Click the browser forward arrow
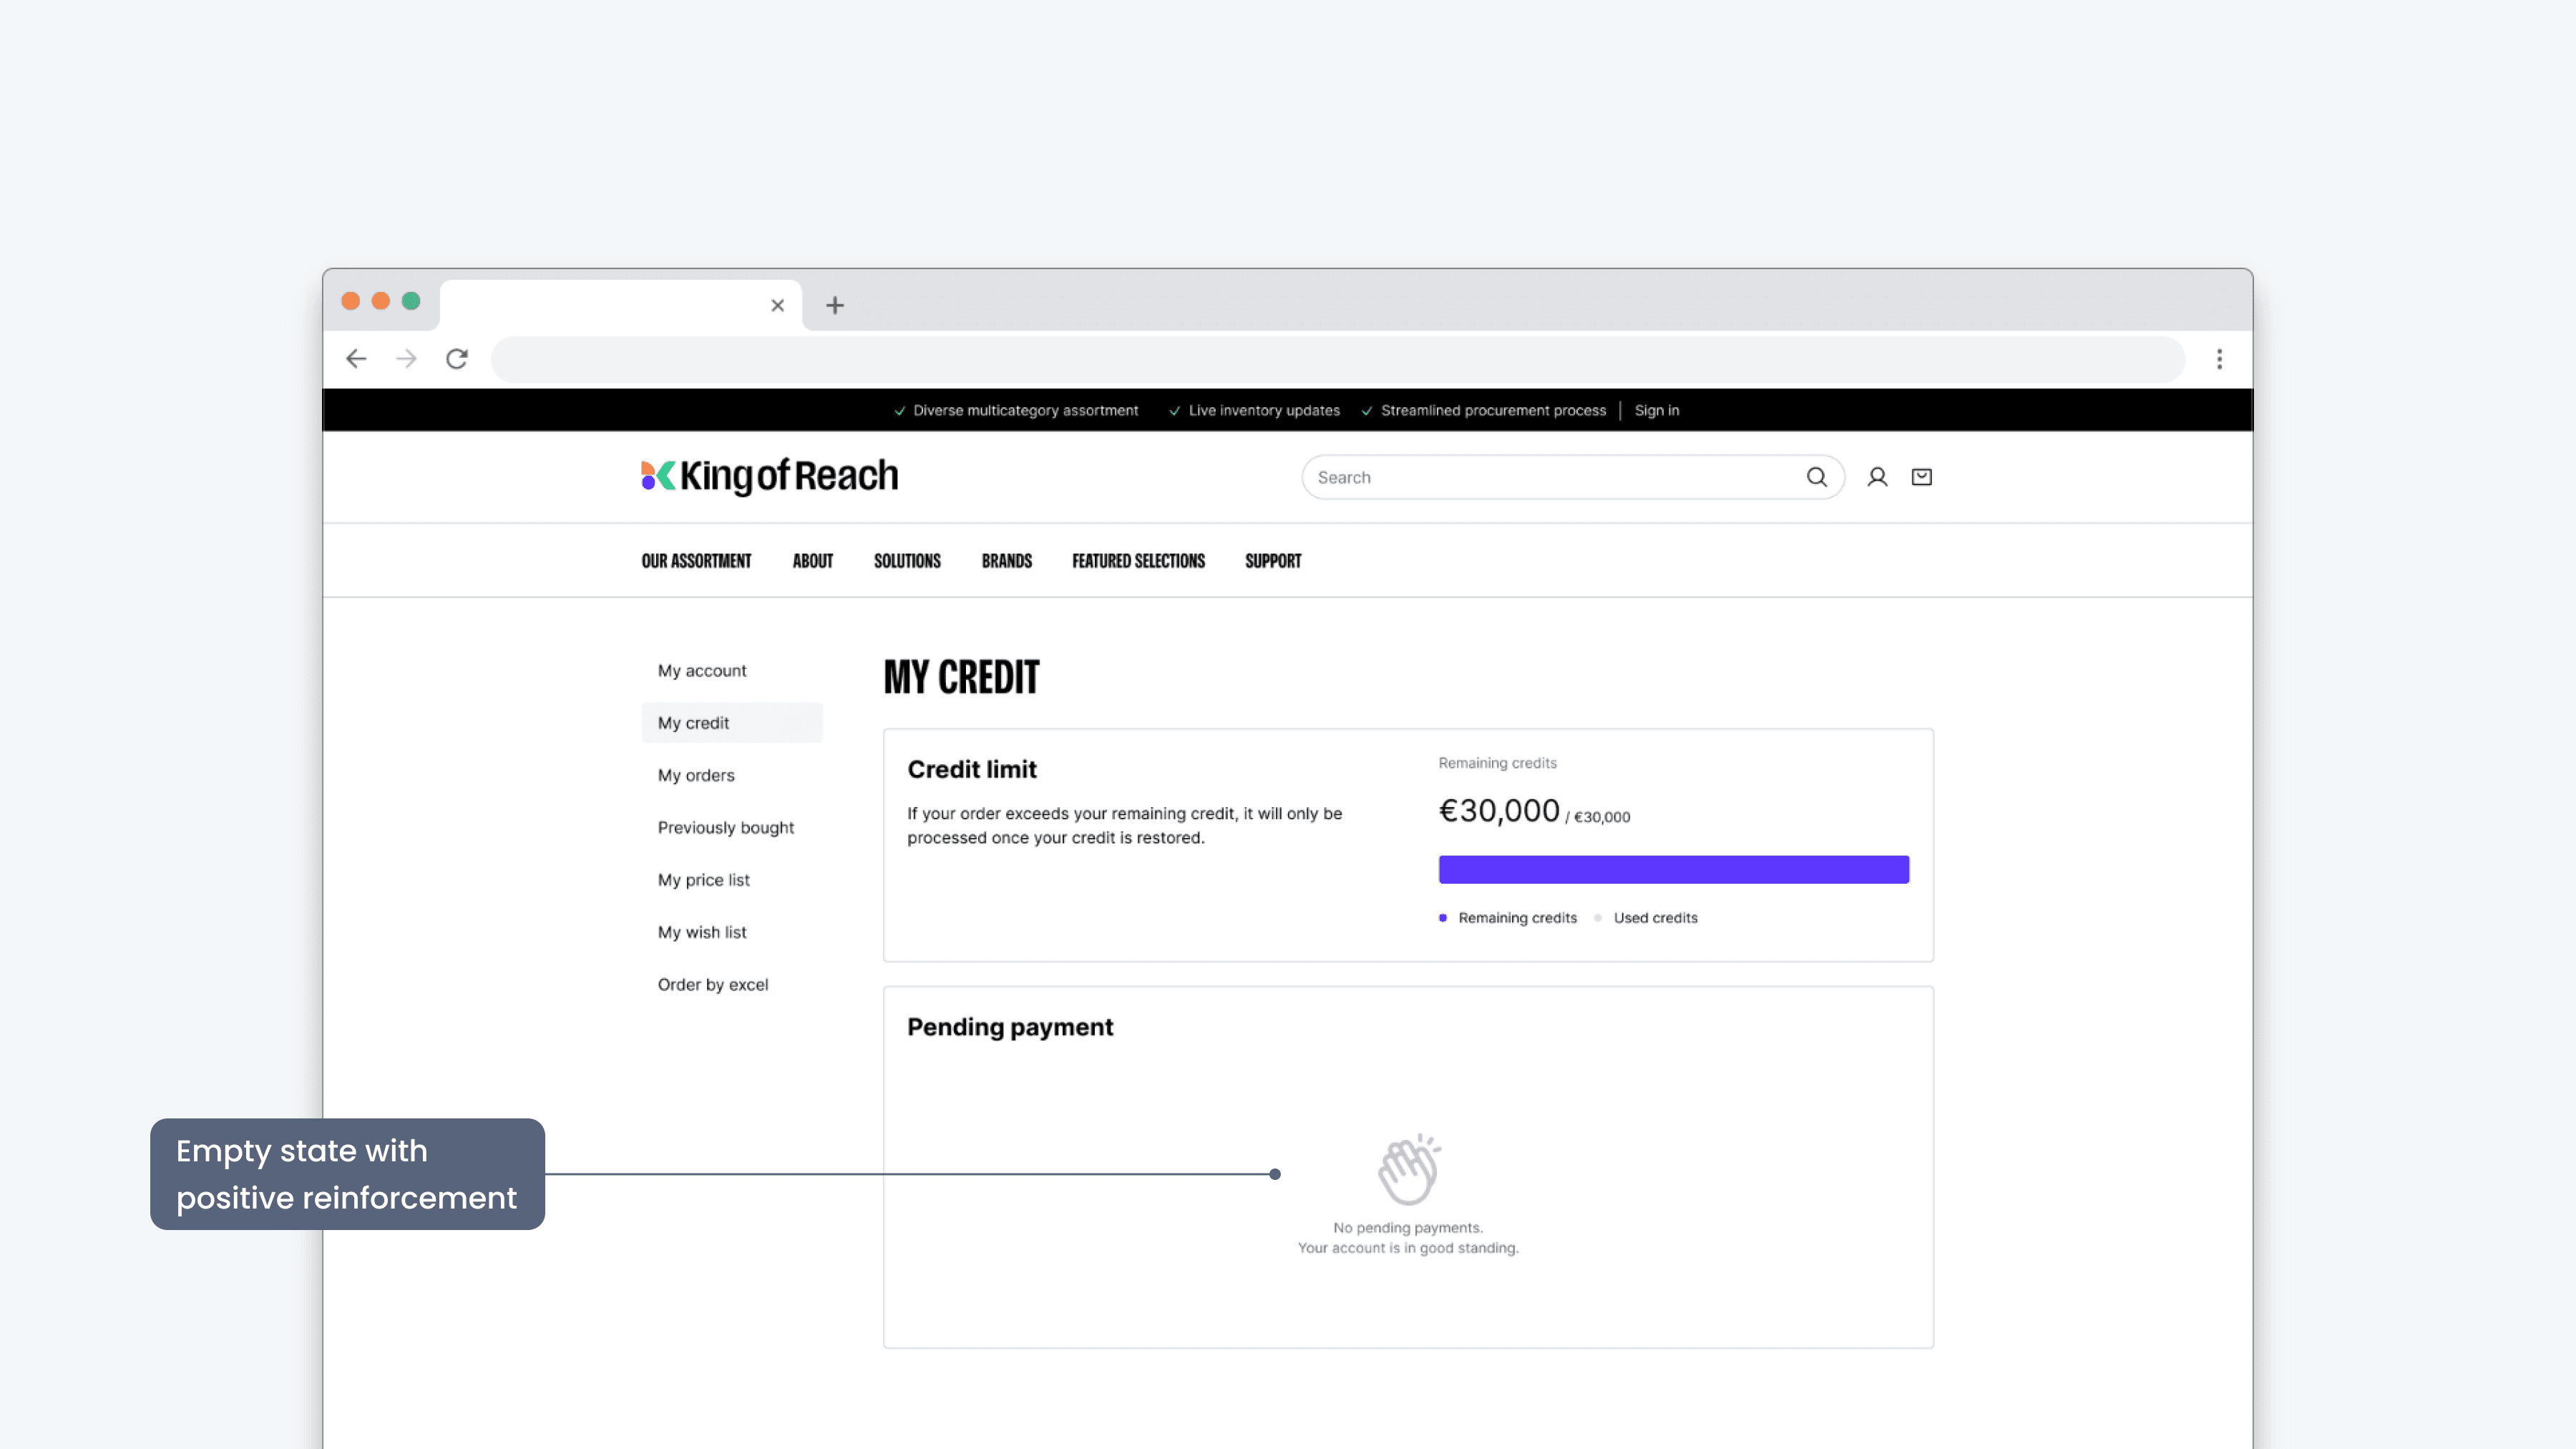Screen dimensions: 2576x1449 pyautogui.click(x=406, y=359)
